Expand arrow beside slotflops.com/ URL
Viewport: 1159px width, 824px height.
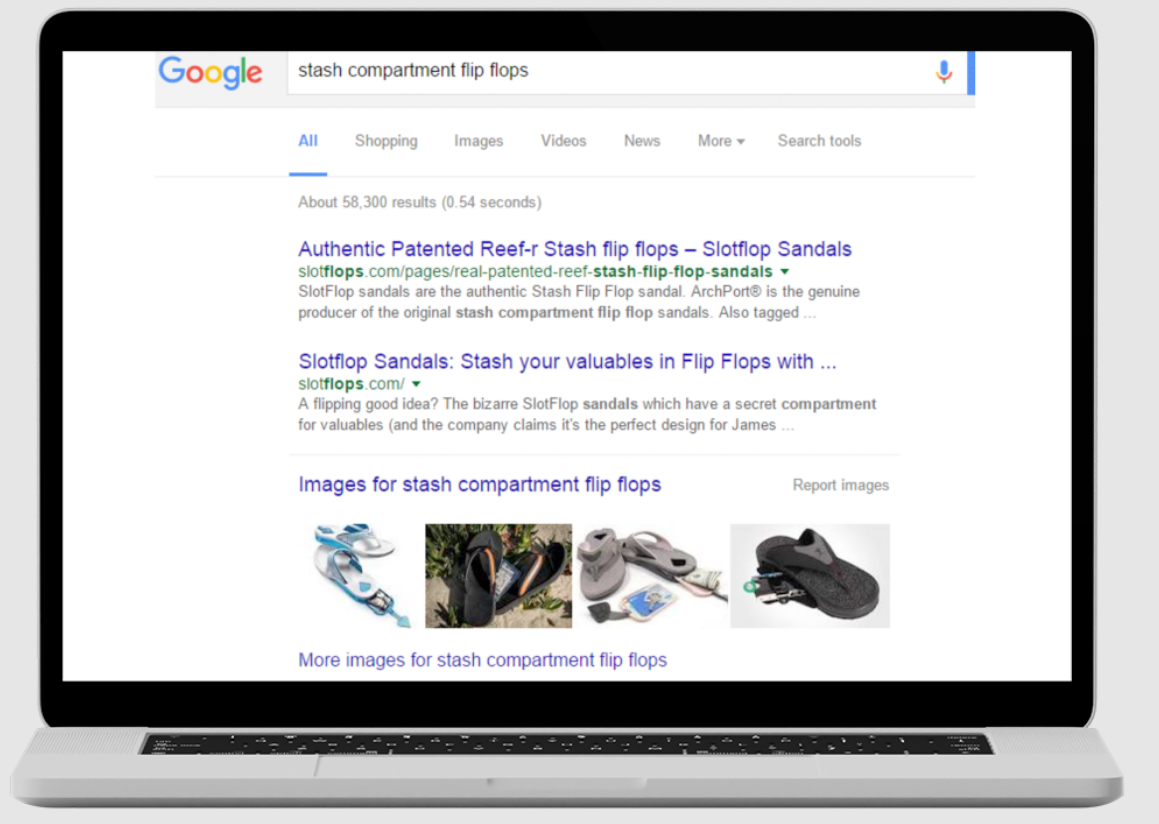(416, 384)
